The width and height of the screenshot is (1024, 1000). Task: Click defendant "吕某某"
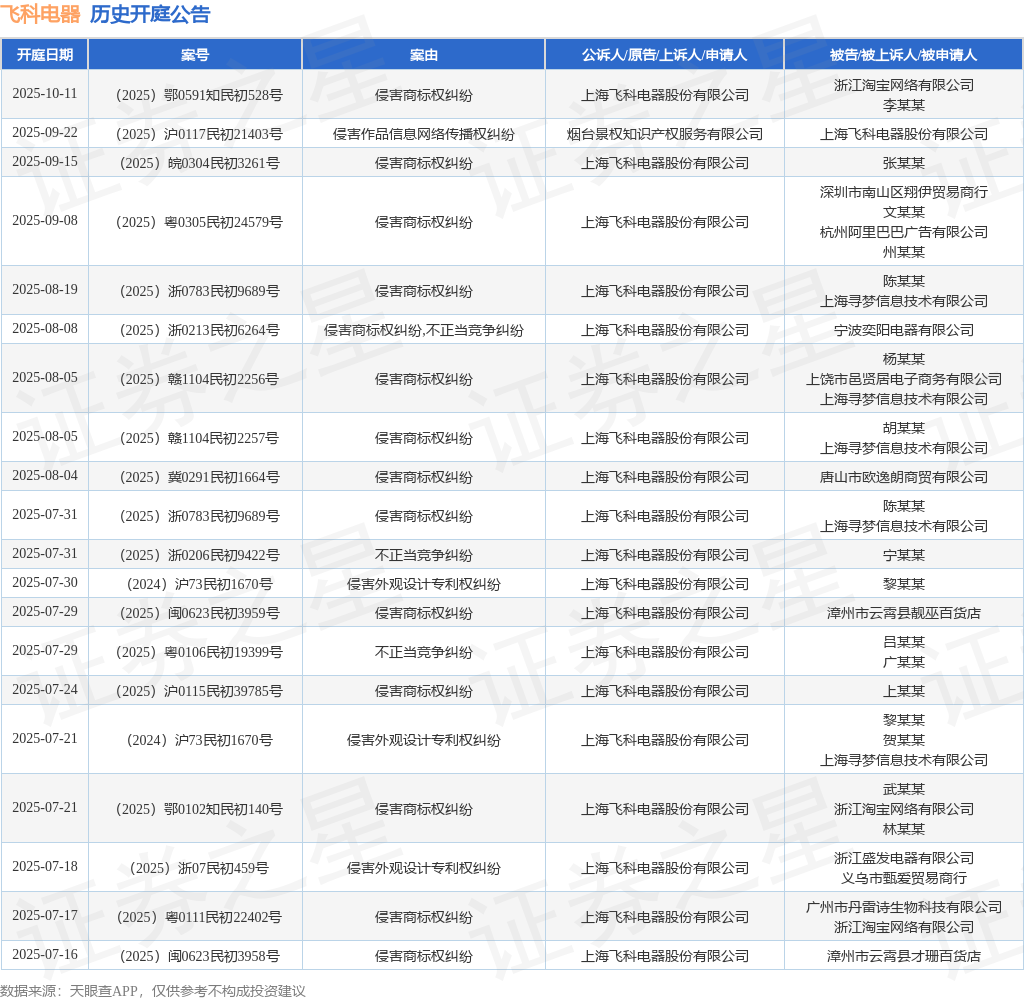[904, 642]
